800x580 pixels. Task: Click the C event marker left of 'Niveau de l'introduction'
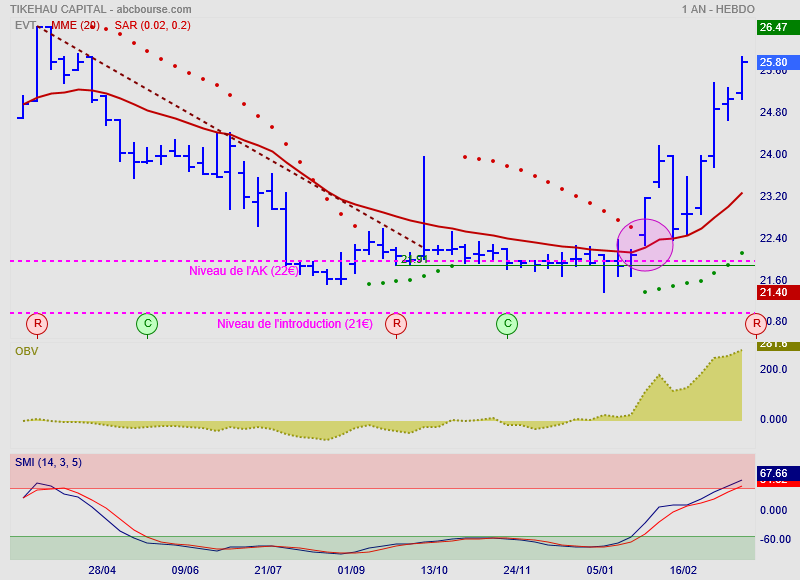(x=147, y=323)
